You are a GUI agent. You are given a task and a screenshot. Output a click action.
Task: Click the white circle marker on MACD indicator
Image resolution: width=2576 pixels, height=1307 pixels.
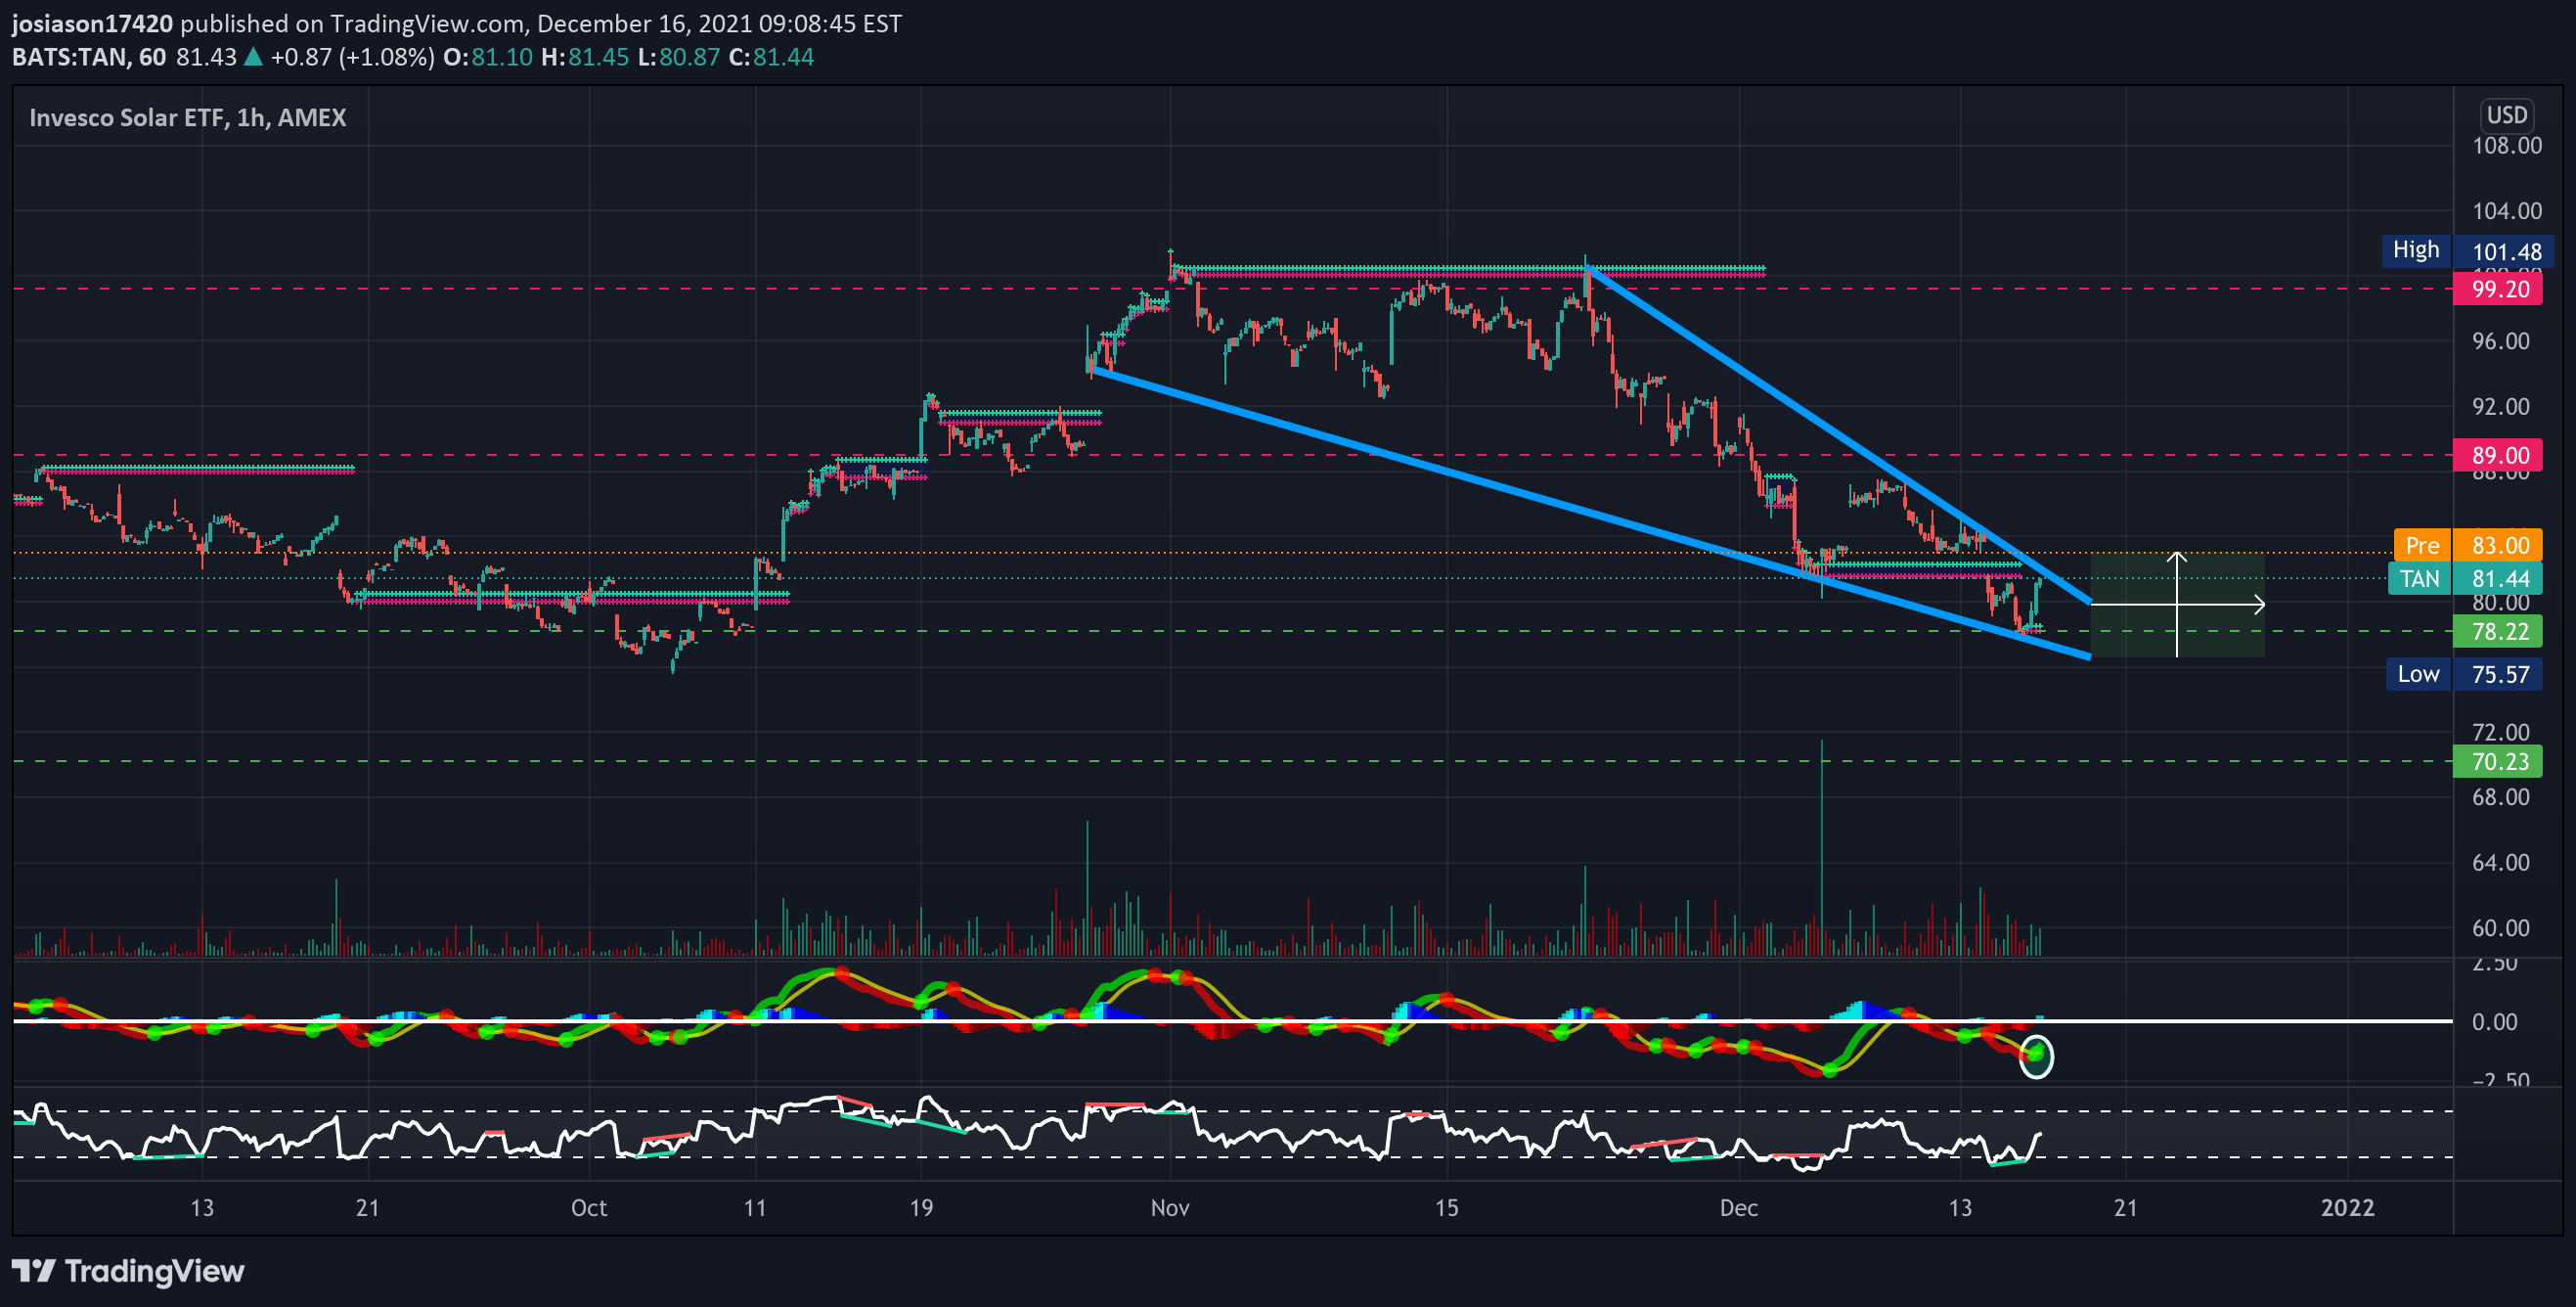pyautogui.click(x=2036, y=1056)
